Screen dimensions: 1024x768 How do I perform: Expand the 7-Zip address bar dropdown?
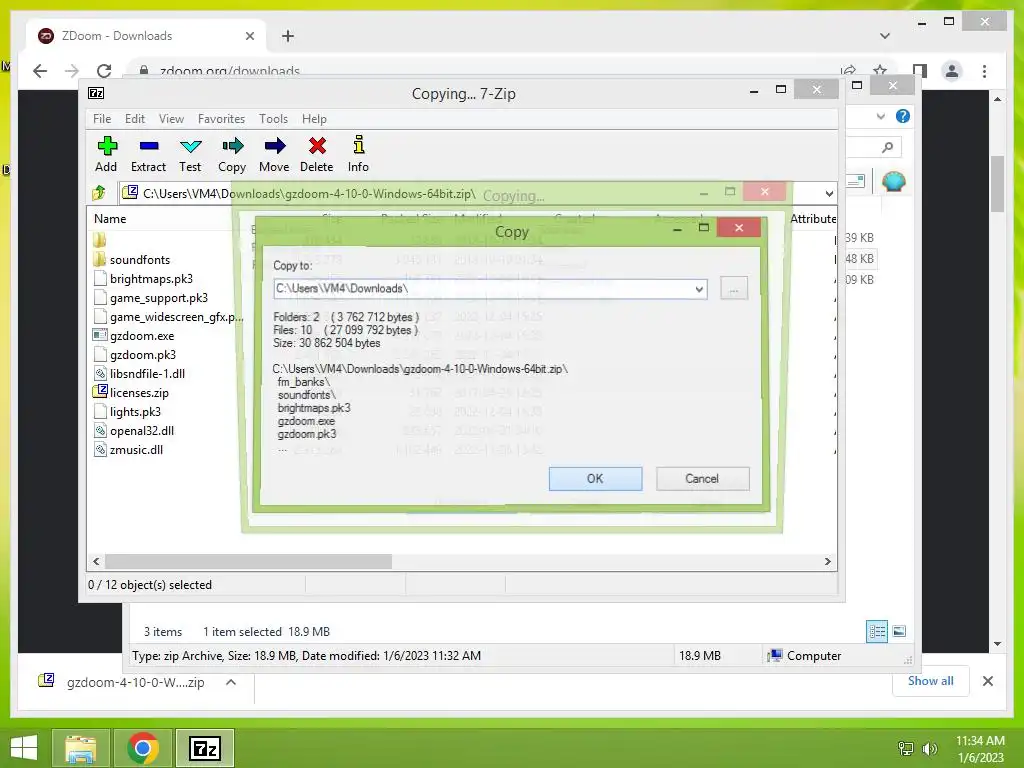click(829, 193)
